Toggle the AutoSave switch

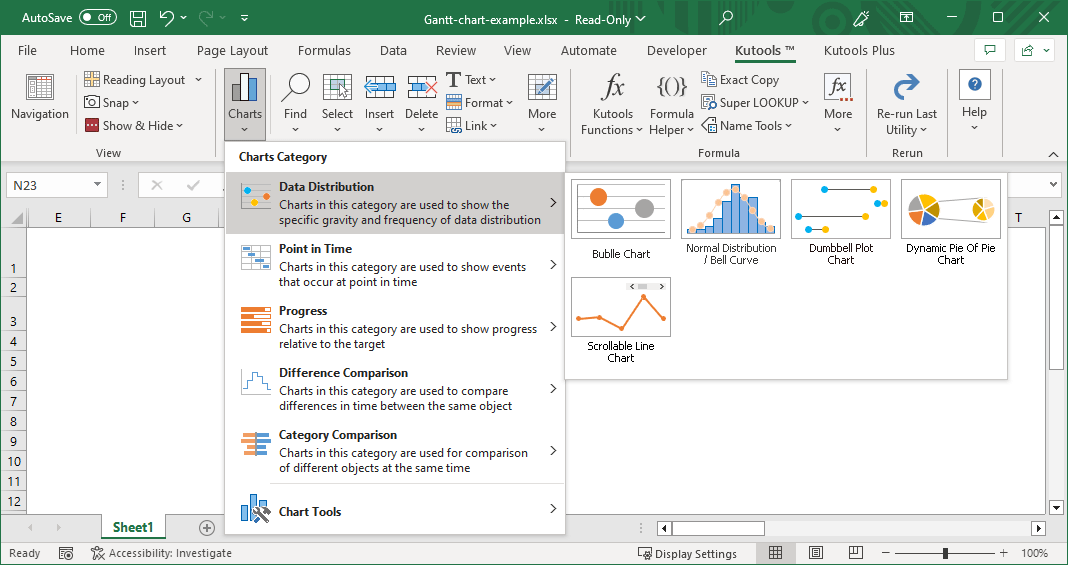pyautogui.click(x=98, y=18)
